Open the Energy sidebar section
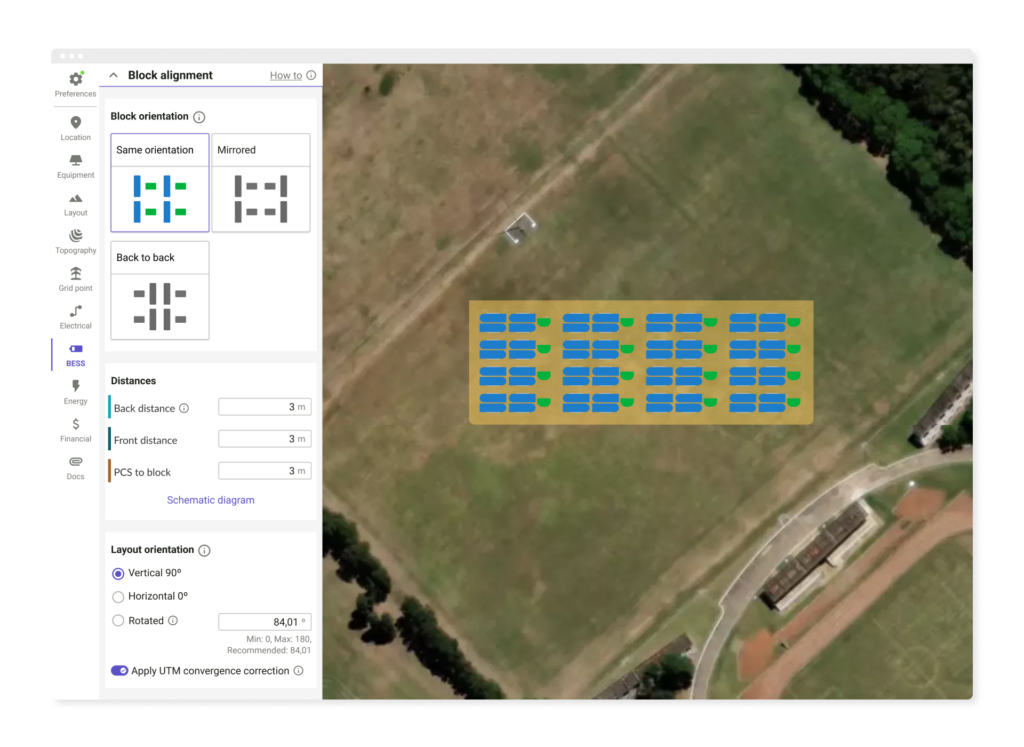 pyautogui.click(x=75, y=387)
